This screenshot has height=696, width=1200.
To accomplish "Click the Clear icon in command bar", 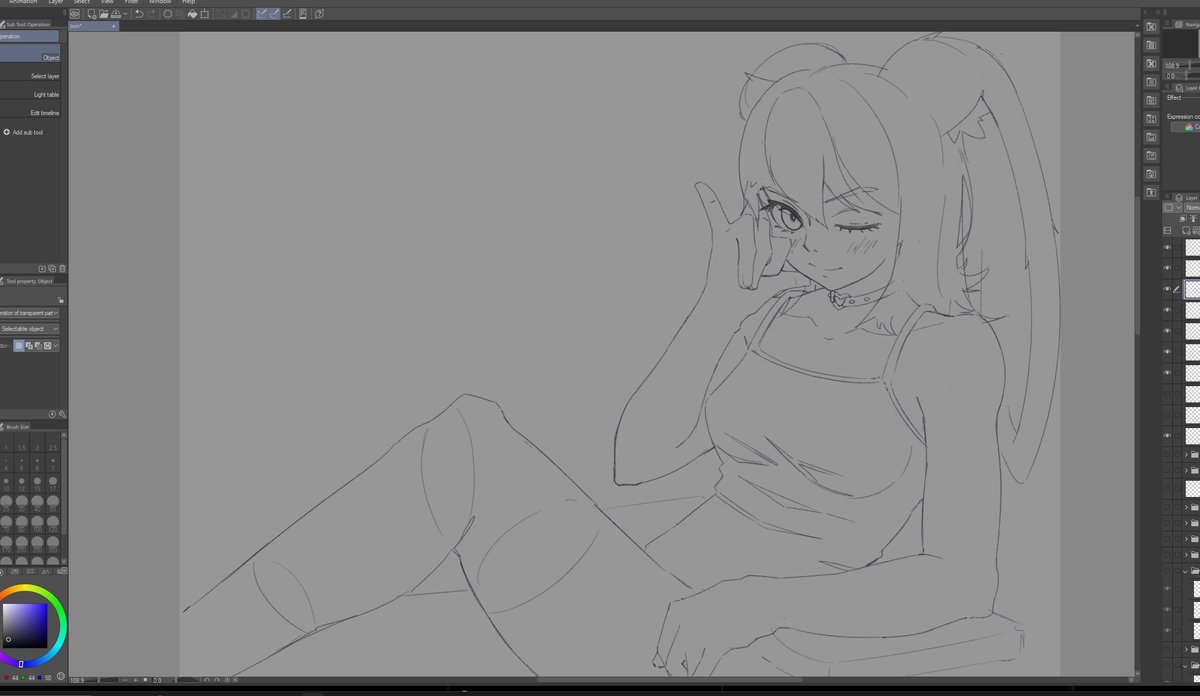I will 168,14.
